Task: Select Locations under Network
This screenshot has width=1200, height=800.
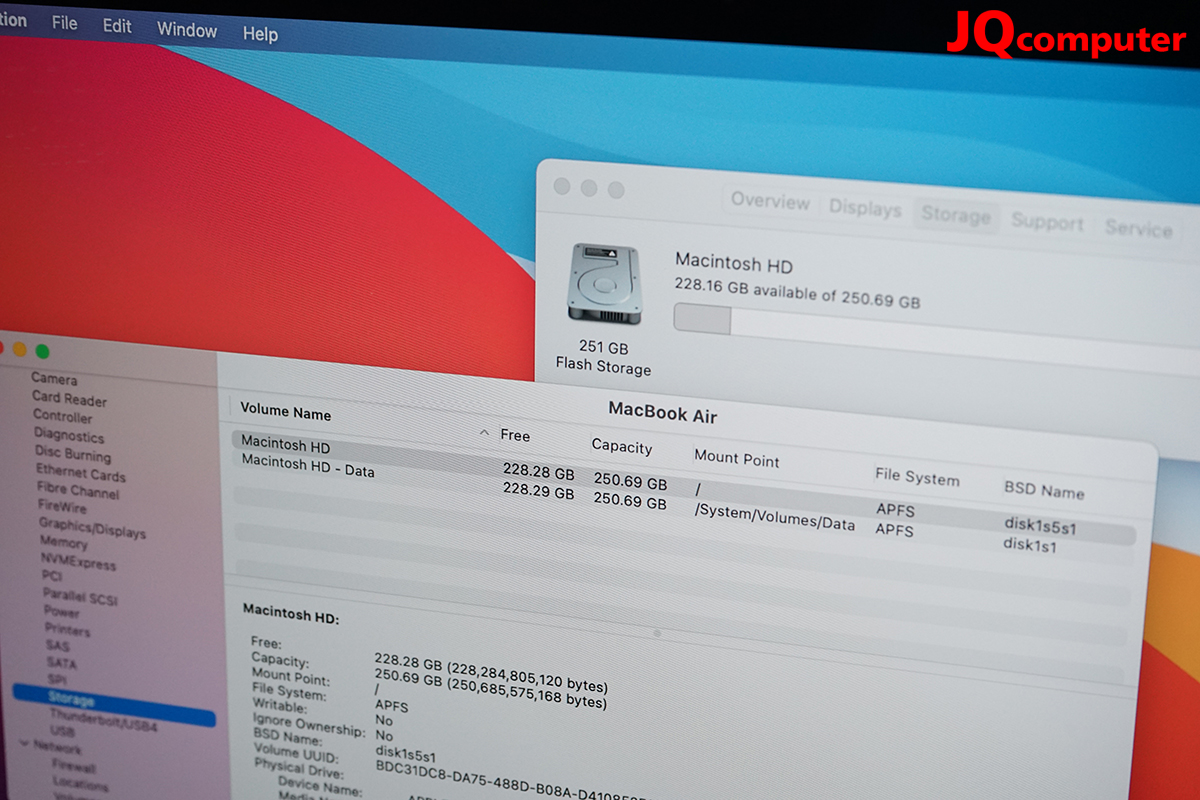Action: (82, 785)
